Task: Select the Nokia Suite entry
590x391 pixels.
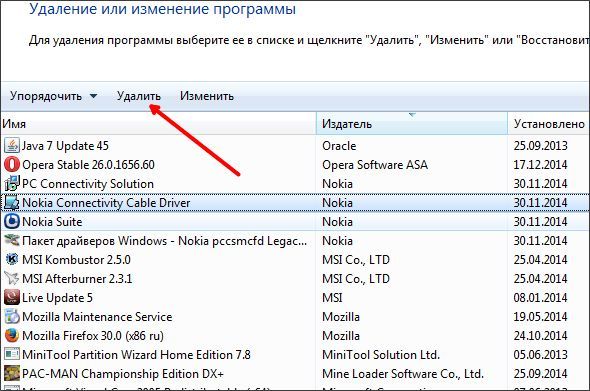Action: (295, 222)
